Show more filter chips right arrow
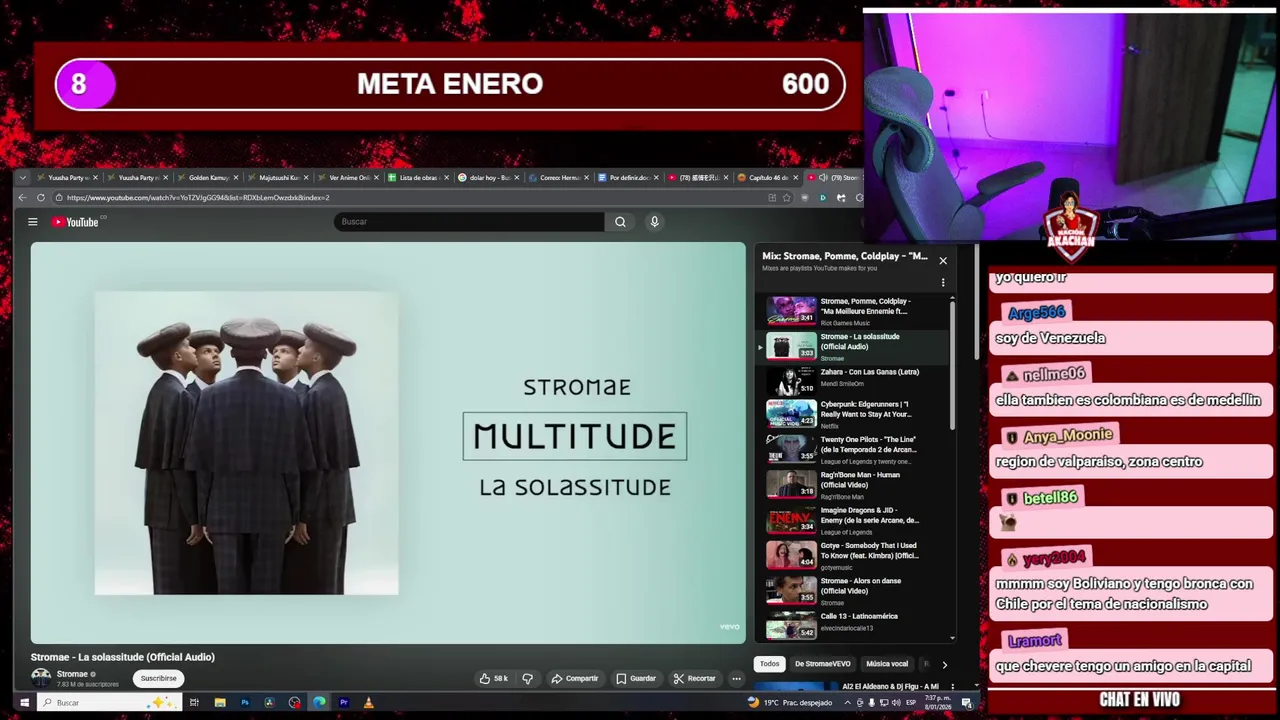 [x=944, y=664]
